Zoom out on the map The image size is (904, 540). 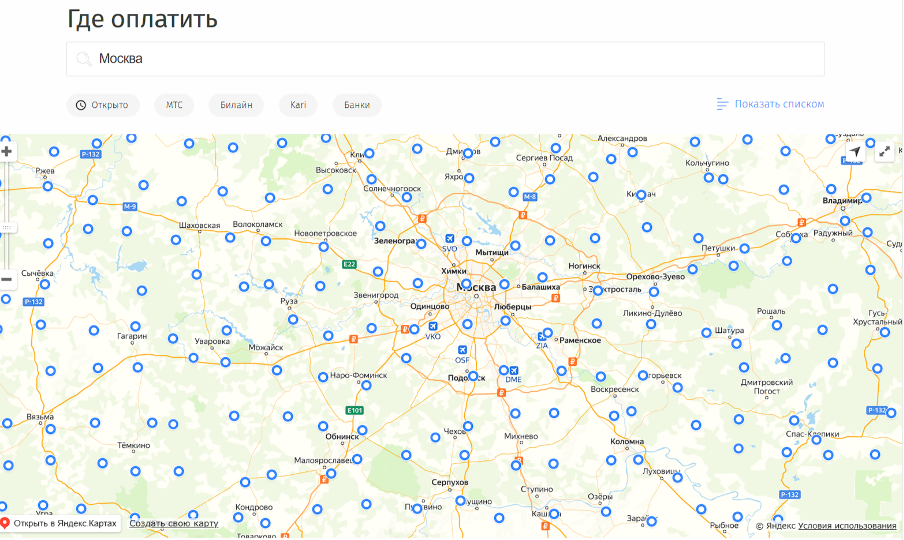pos(7,279)
